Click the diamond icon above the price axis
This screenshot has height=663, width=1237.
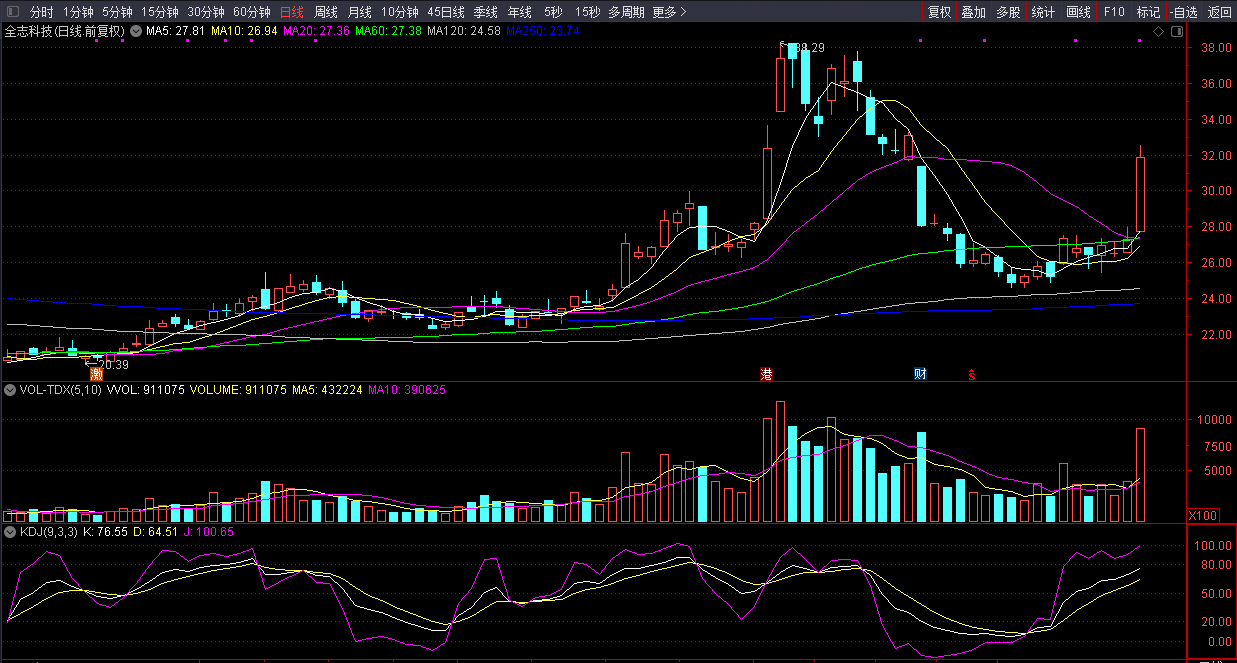[x=1158, y=32]
